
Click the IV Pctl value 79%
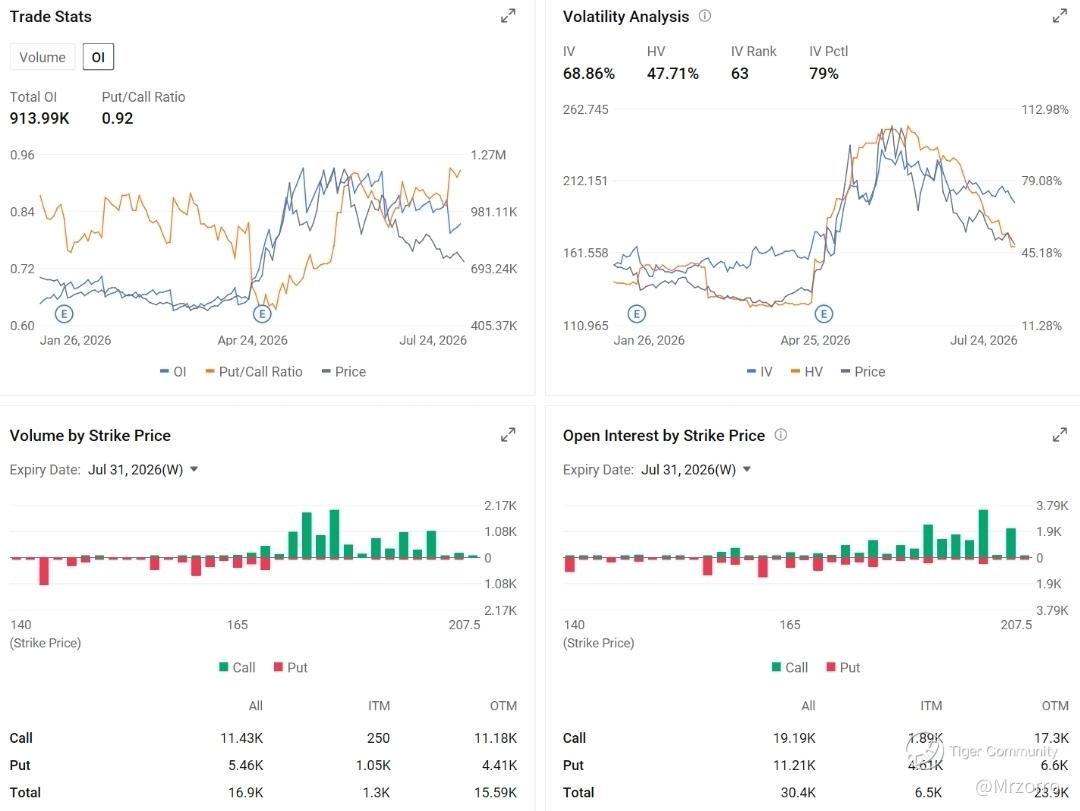tap(824, 74)
